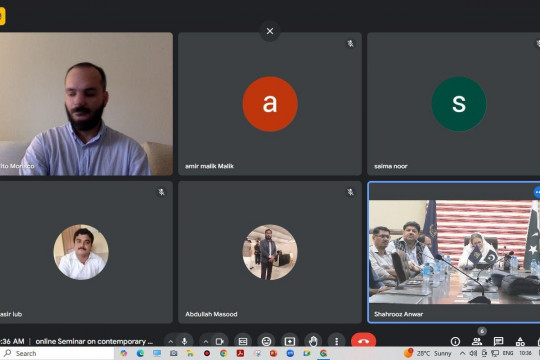
Task: Switch to active Chrome window on taskbar
Action: point(323,353)
